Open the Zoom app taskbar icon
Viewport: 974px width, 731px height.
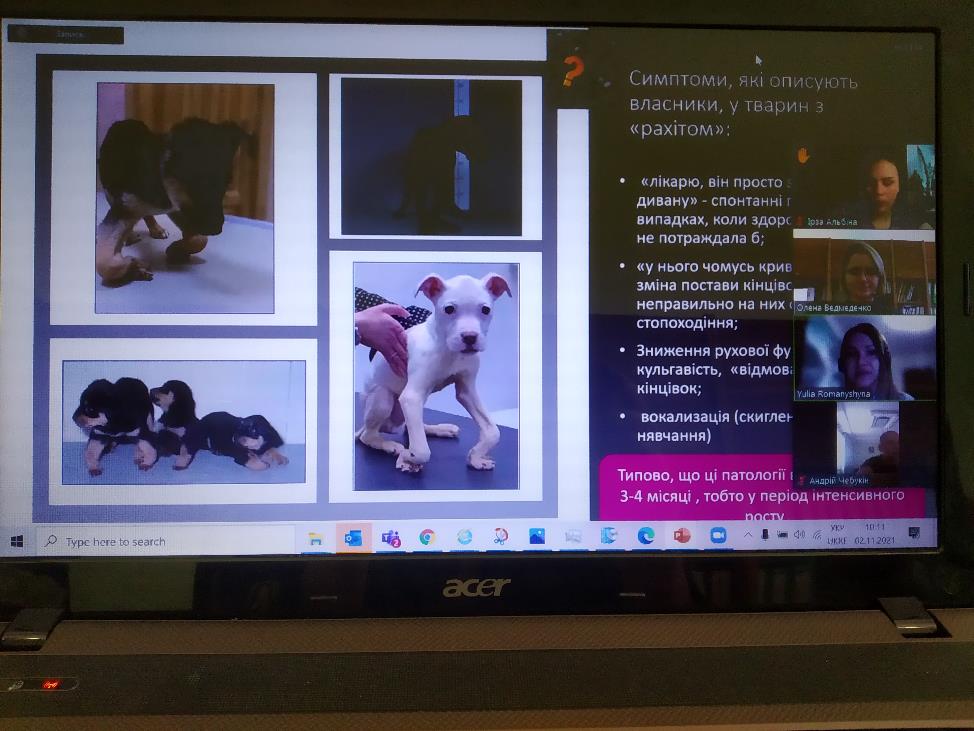[x=718, y=535]
